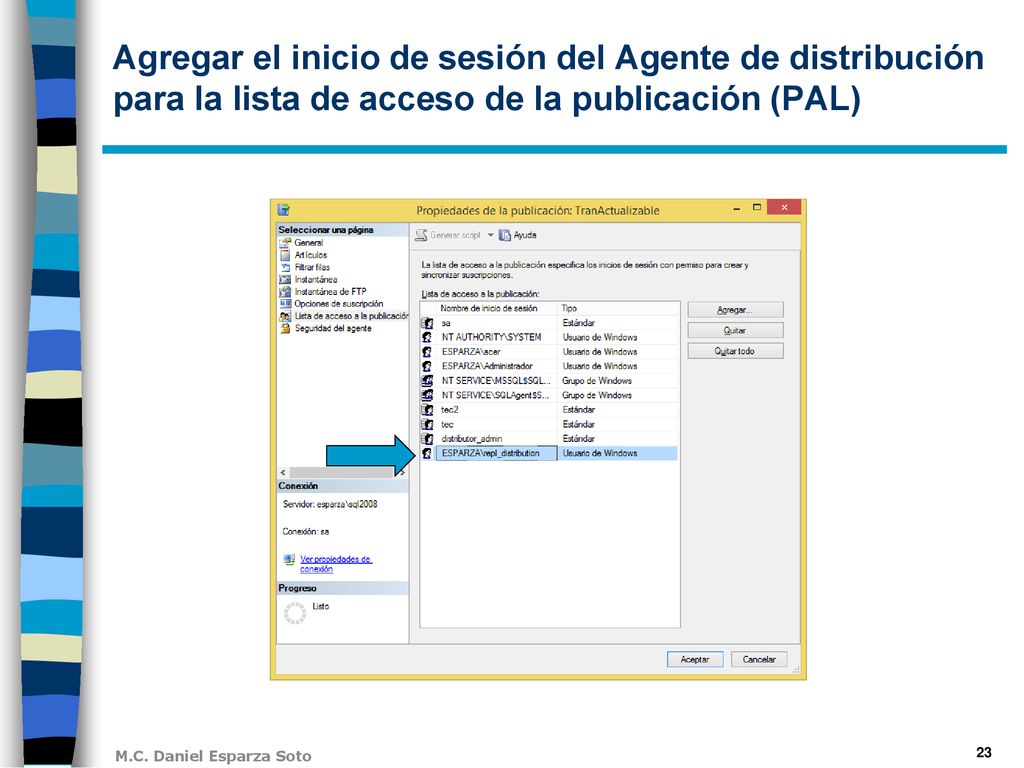Select Opciones de suscripción page

click(339, 304)
